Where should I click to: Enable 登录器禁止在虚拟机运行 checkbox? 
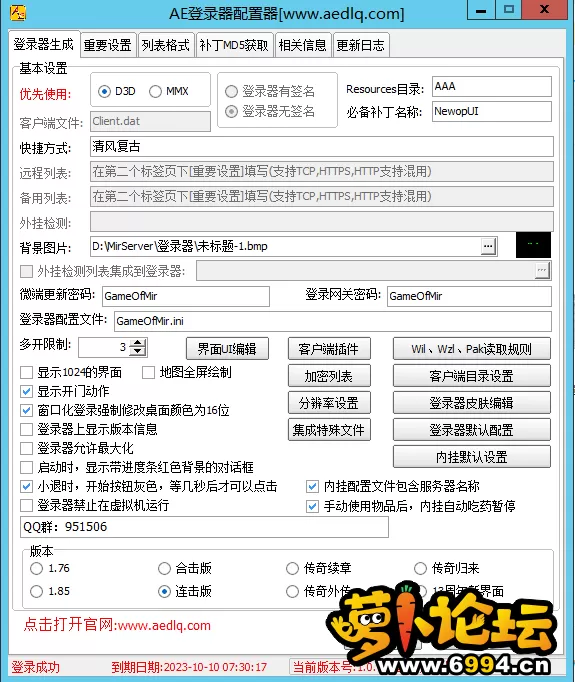click(27, 505)
